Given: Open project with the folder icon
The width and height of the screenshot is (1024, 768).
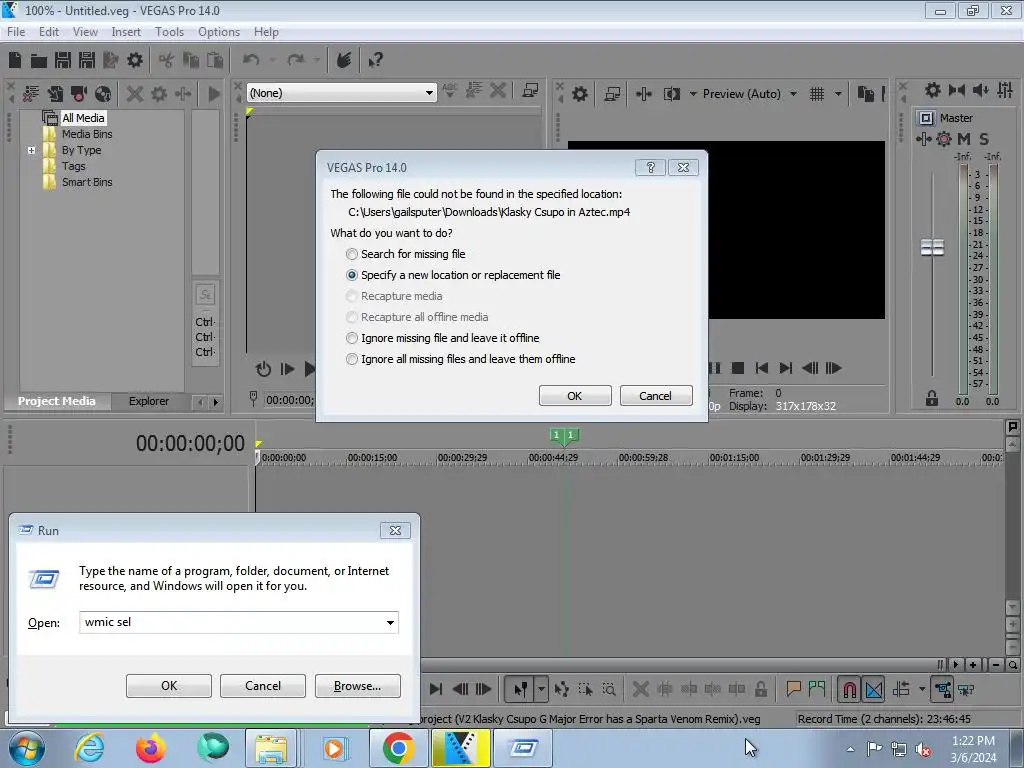Looking at the screenshot, I should click(39, 61).
